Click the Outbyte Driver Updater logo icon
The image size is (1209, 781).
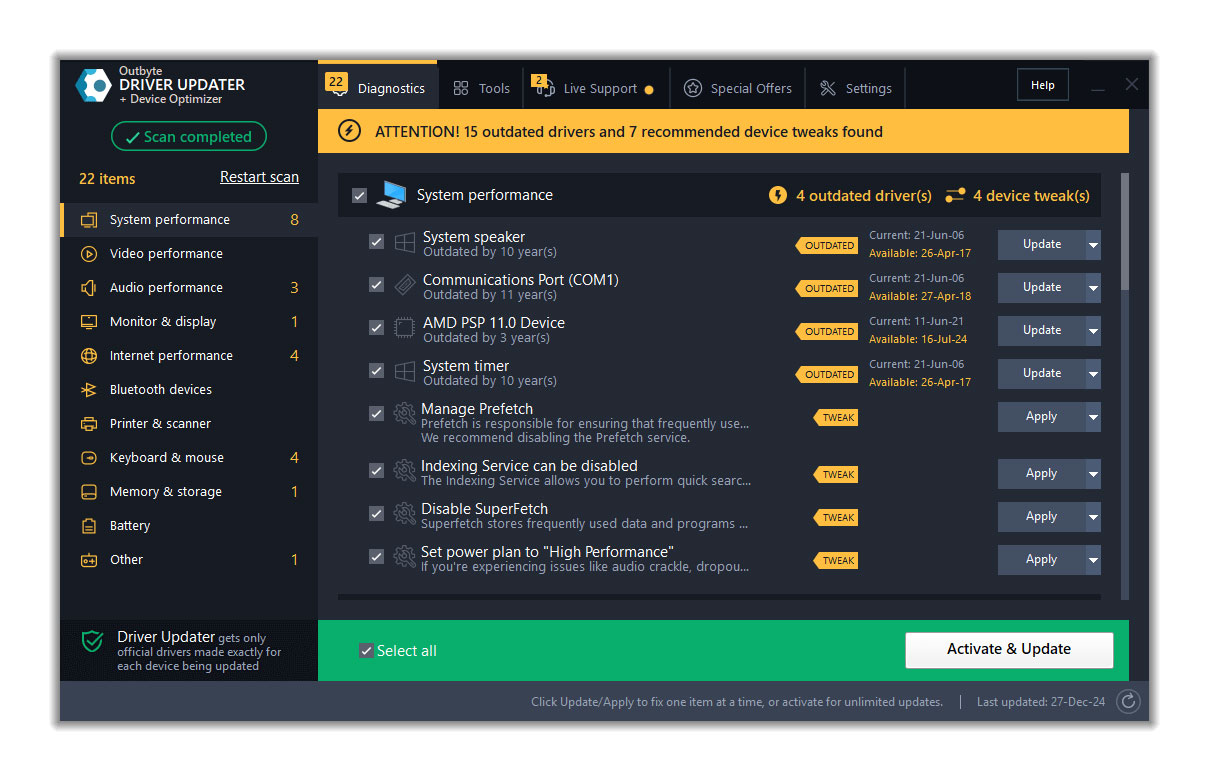point(93,85)
